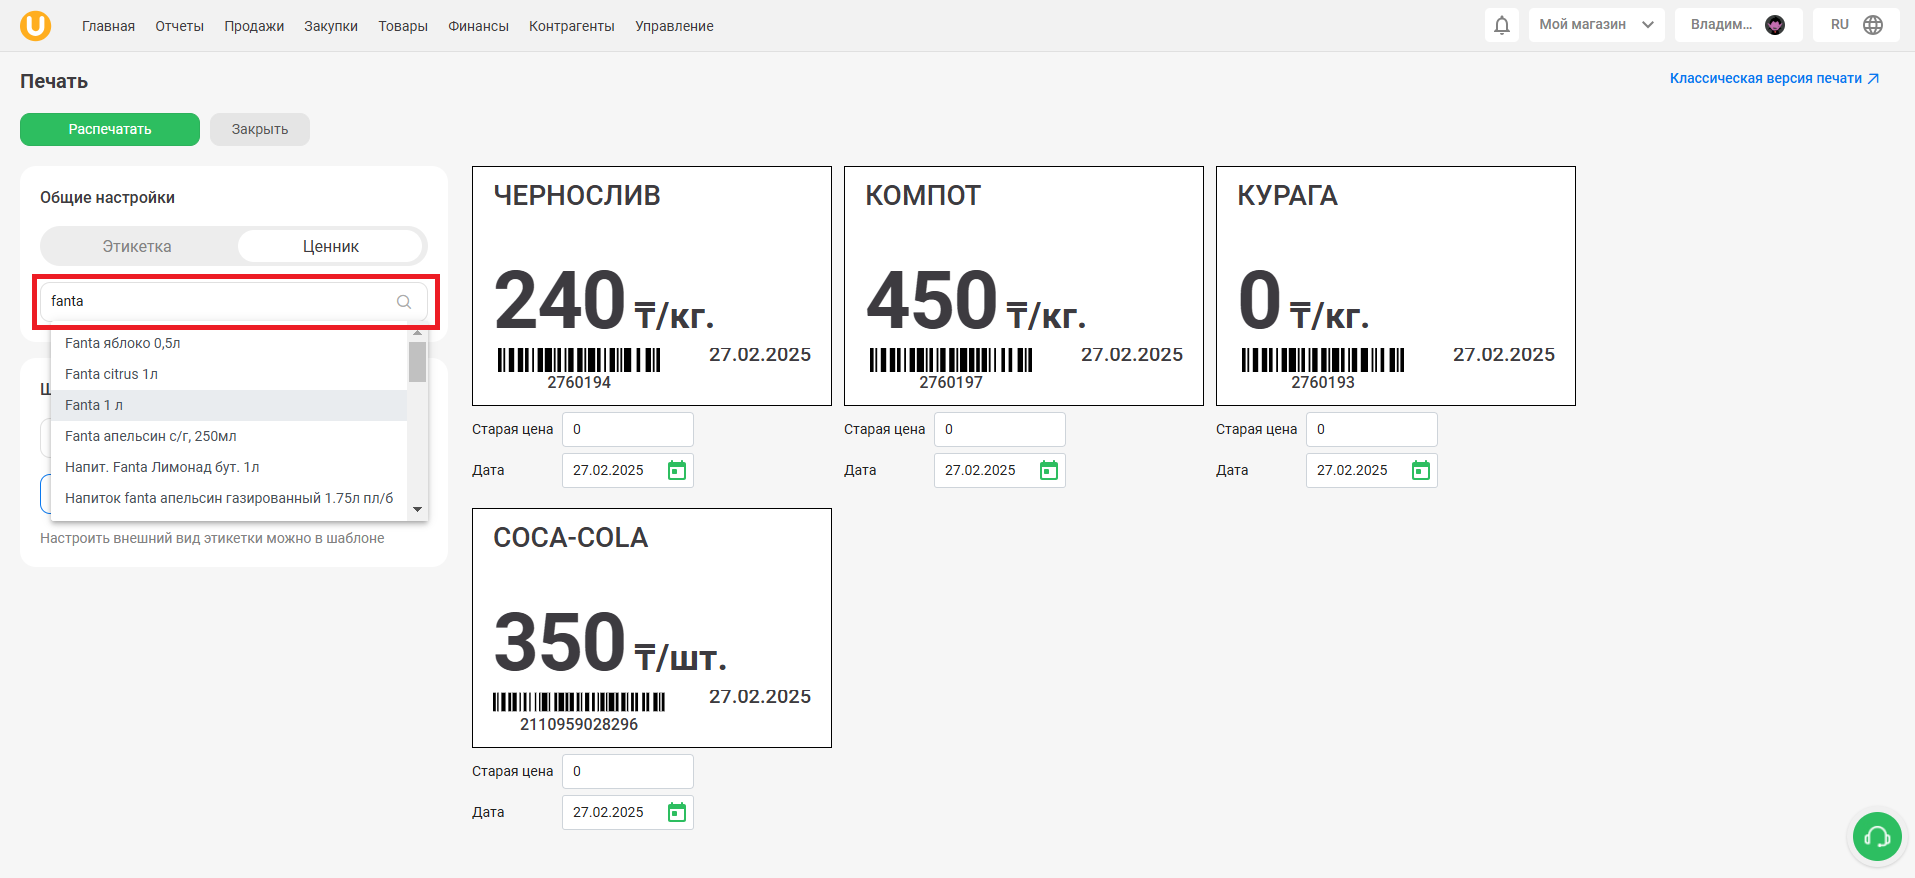Switch to Этикетка mode

click(x=137, y=246)
